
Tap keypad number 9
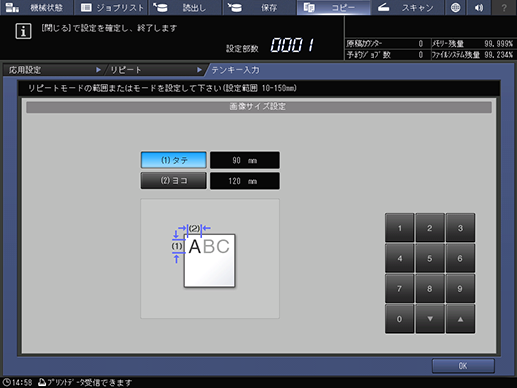[x=460, y=289]
